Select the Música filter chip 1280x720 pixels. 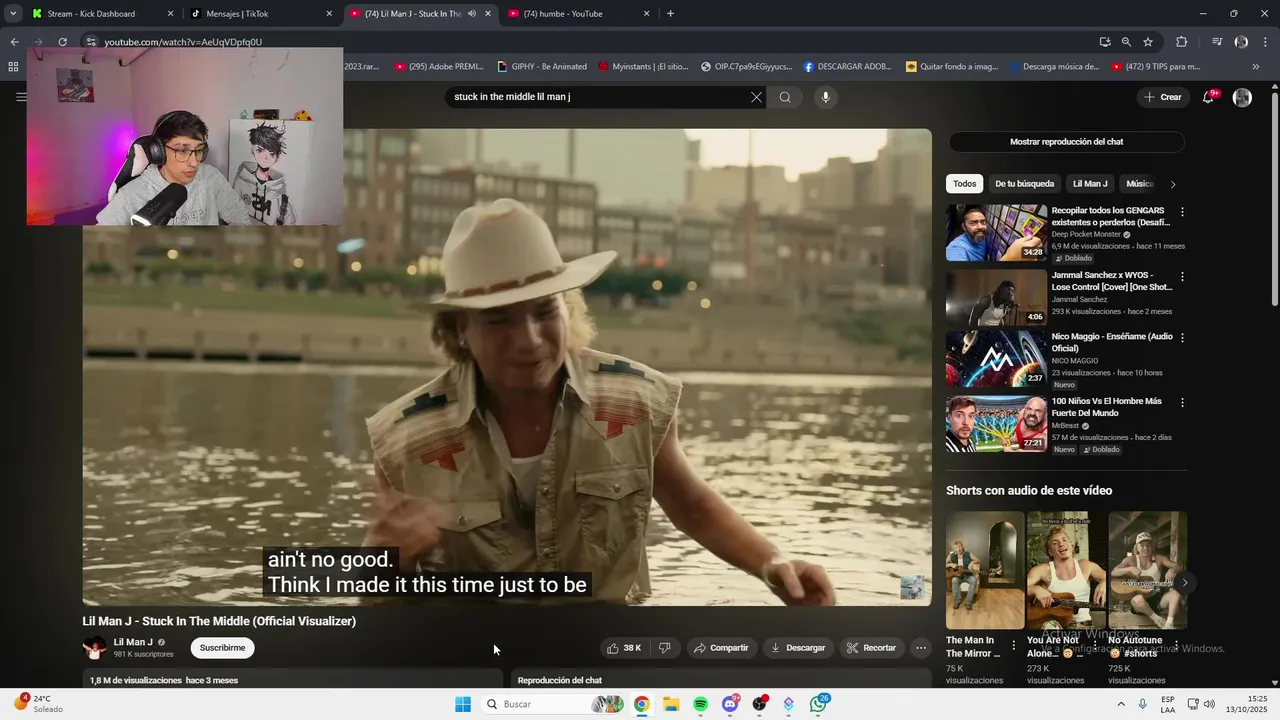tap(1139, 184)
